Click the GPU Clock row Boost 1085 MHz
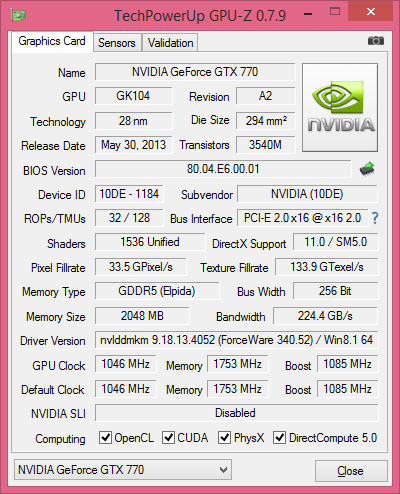Viewport: 400px width, 494px height. click(x=348, y=364)
